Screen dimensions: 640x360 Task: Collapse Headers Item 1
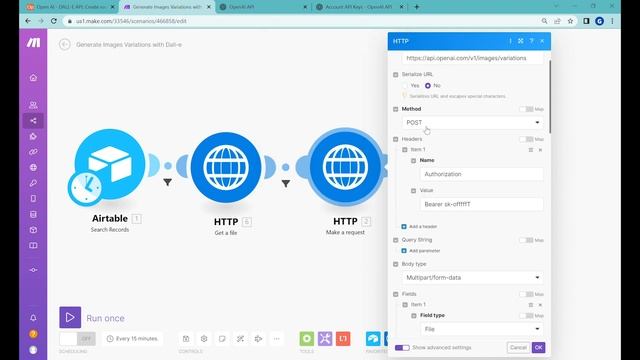pyautogui.click(x=405, y=150)
